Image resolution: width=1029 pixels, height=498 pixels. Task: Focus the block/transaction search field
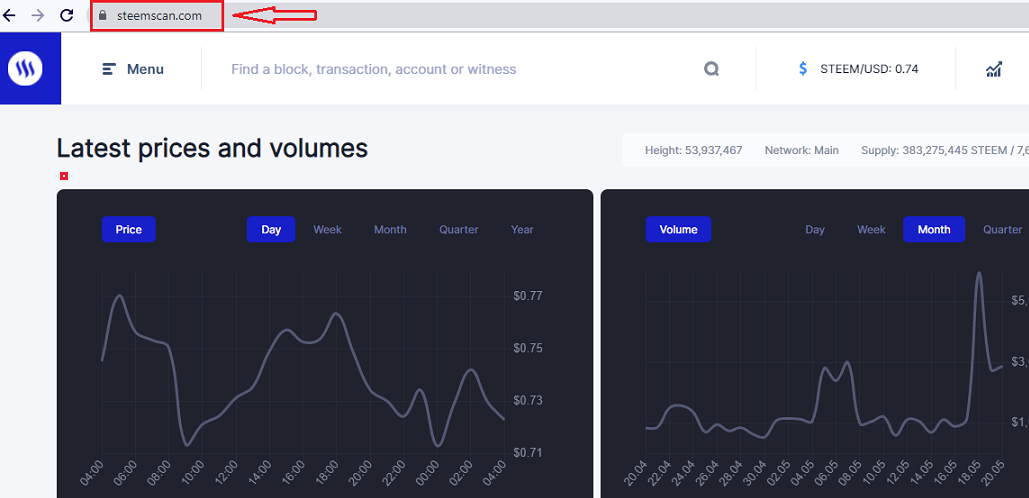pos(459,69)
